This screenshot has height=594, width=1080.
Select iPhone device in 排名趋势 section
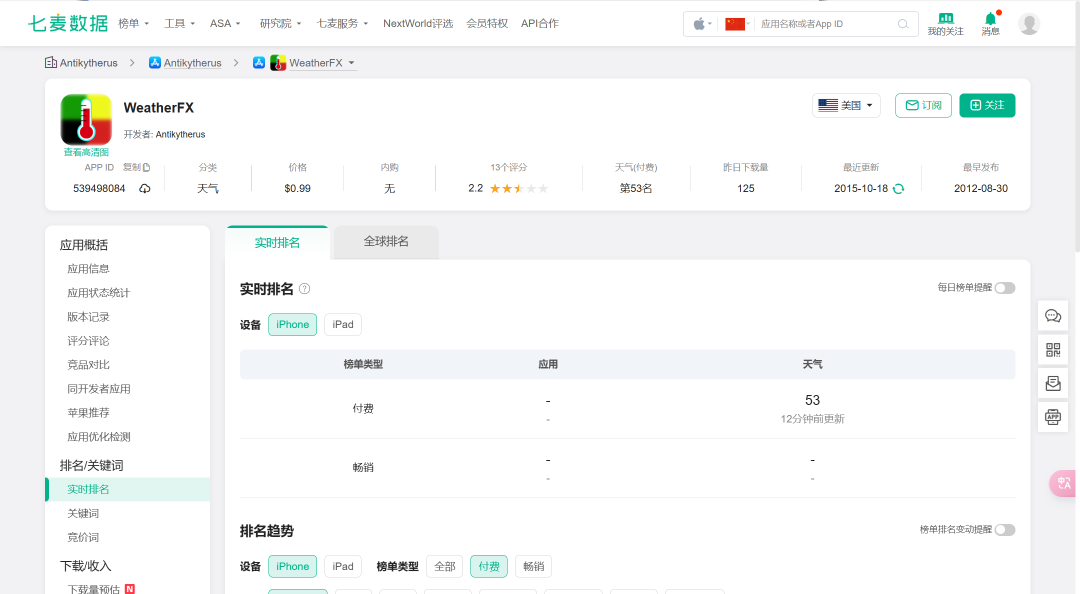tap(293, 566)
